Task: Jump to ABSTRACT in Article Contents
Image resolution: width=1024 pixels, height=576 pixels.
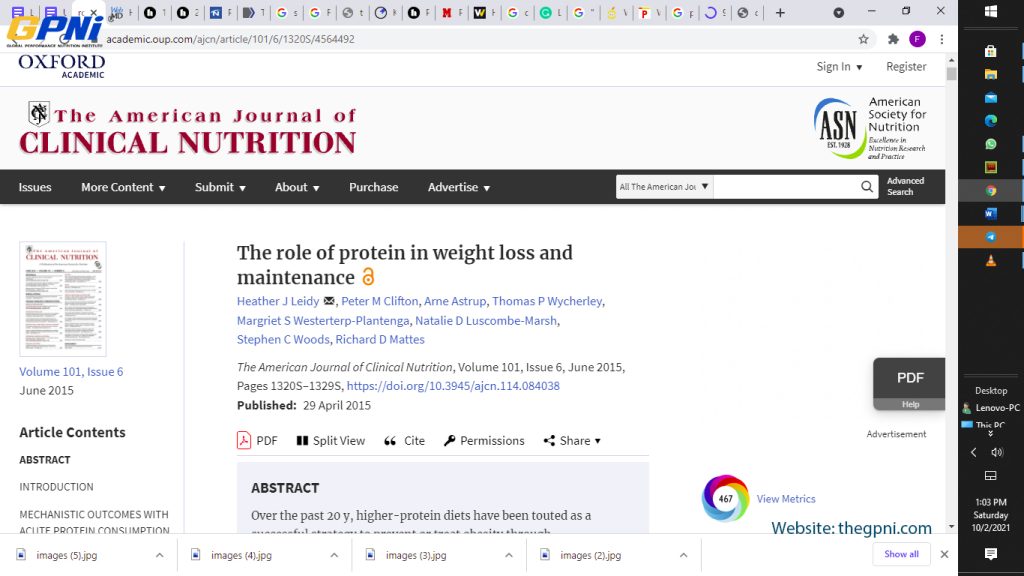Action: [x=44, y=460]
